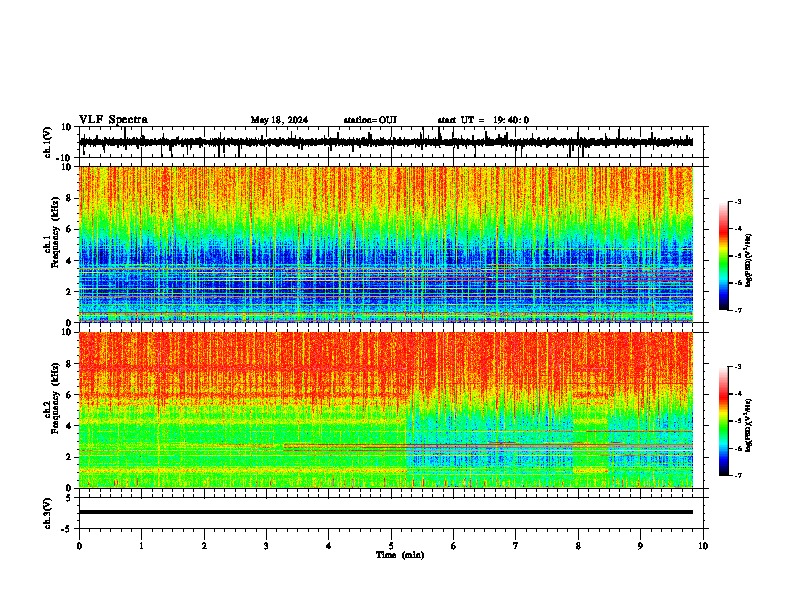This screenshot has height=612, width=792.
Task: Click time axis tick label '8'
Action: coord(578,546)
